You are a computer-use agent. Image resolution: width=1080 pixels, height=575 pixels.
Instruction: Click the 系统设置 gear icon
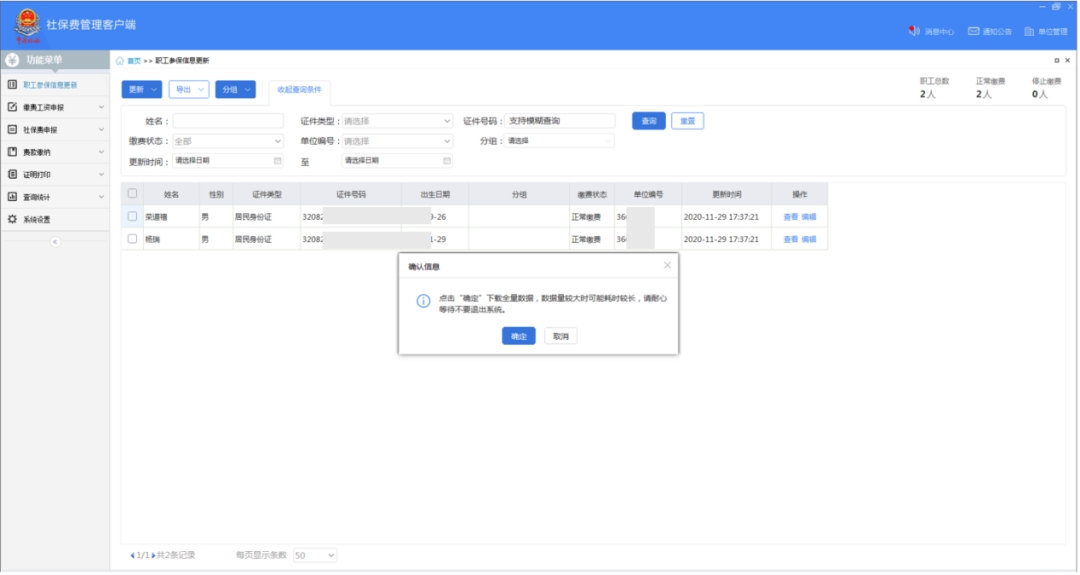point(12,219)
